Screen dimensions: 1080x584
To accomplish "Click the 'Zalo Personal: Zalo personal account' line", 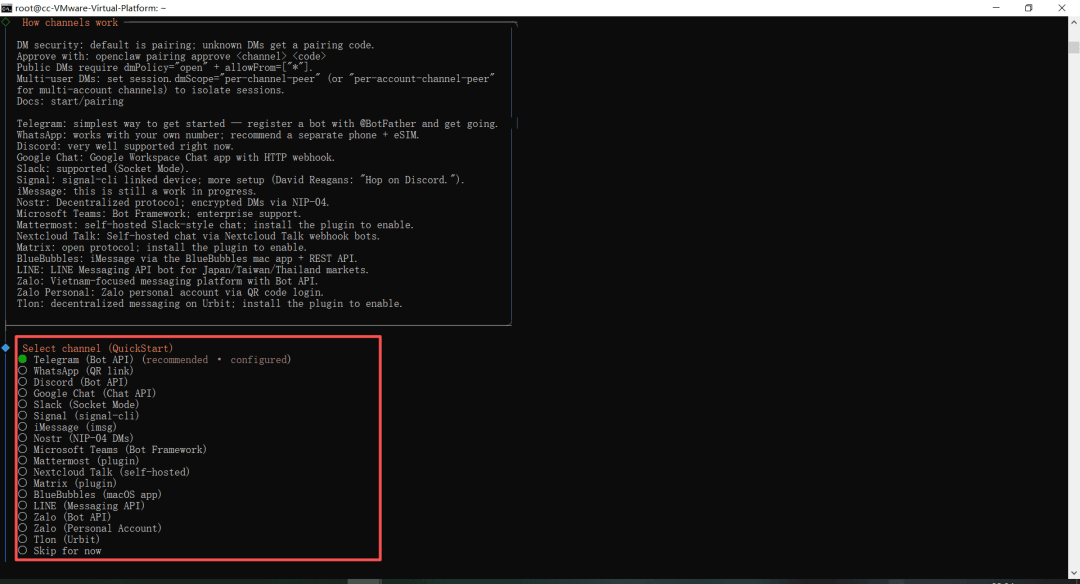I will (170, 293).
